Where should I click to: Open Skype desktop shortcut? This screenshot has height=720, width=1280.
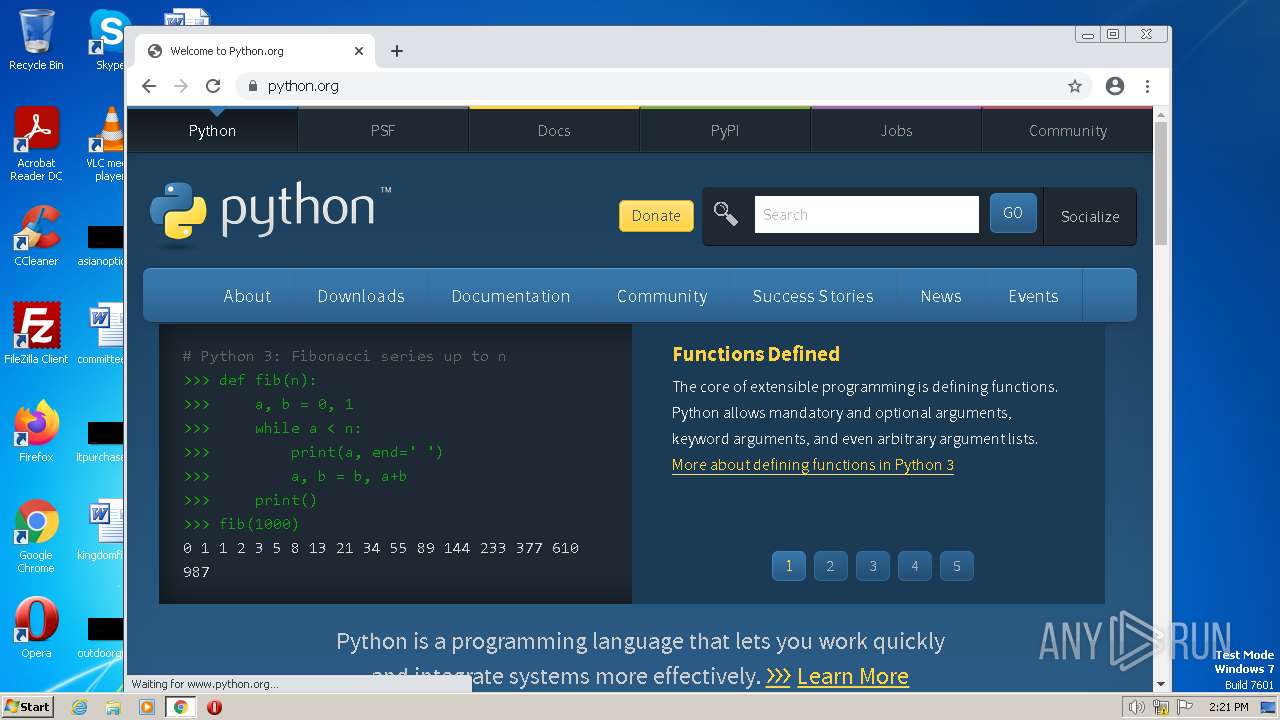click(108, 40)
